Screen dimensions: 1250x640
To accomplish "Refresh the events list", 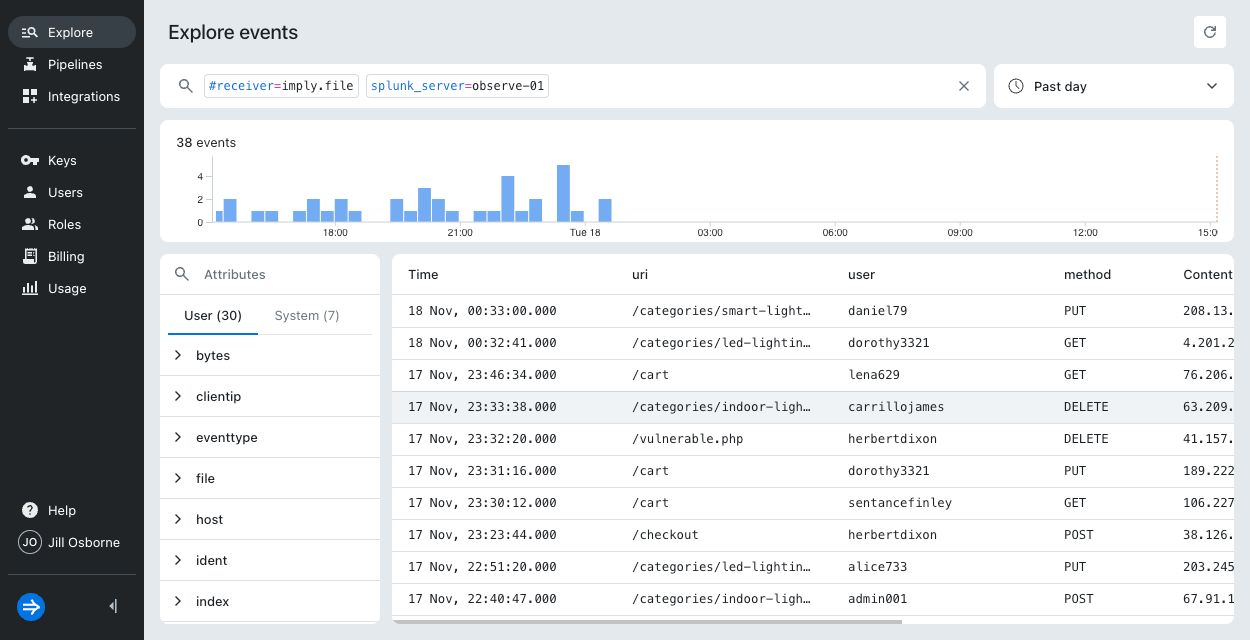I will (1210, 31).
